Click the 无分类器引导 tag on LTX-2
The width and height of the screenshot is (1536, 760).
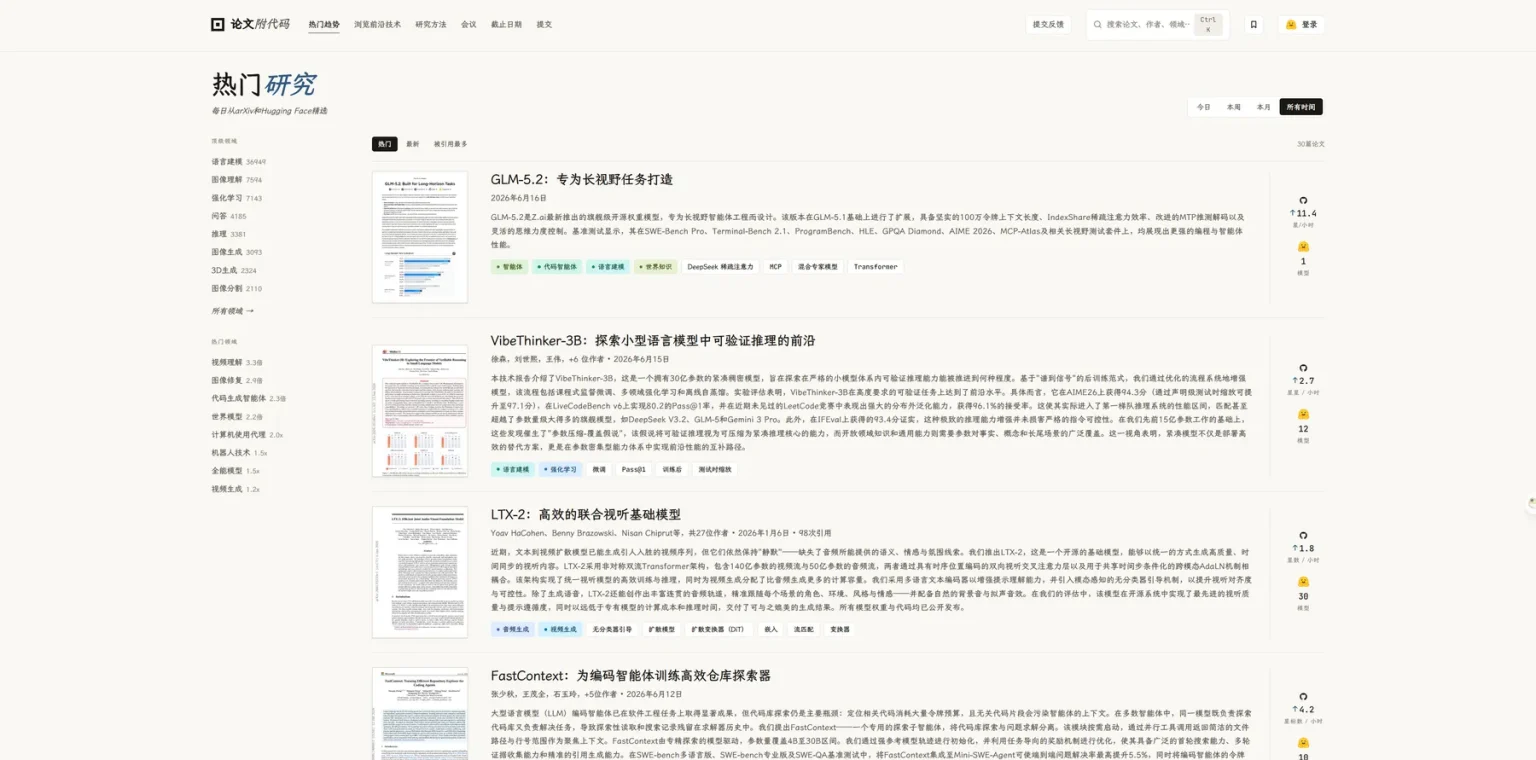tap(612, 629)
